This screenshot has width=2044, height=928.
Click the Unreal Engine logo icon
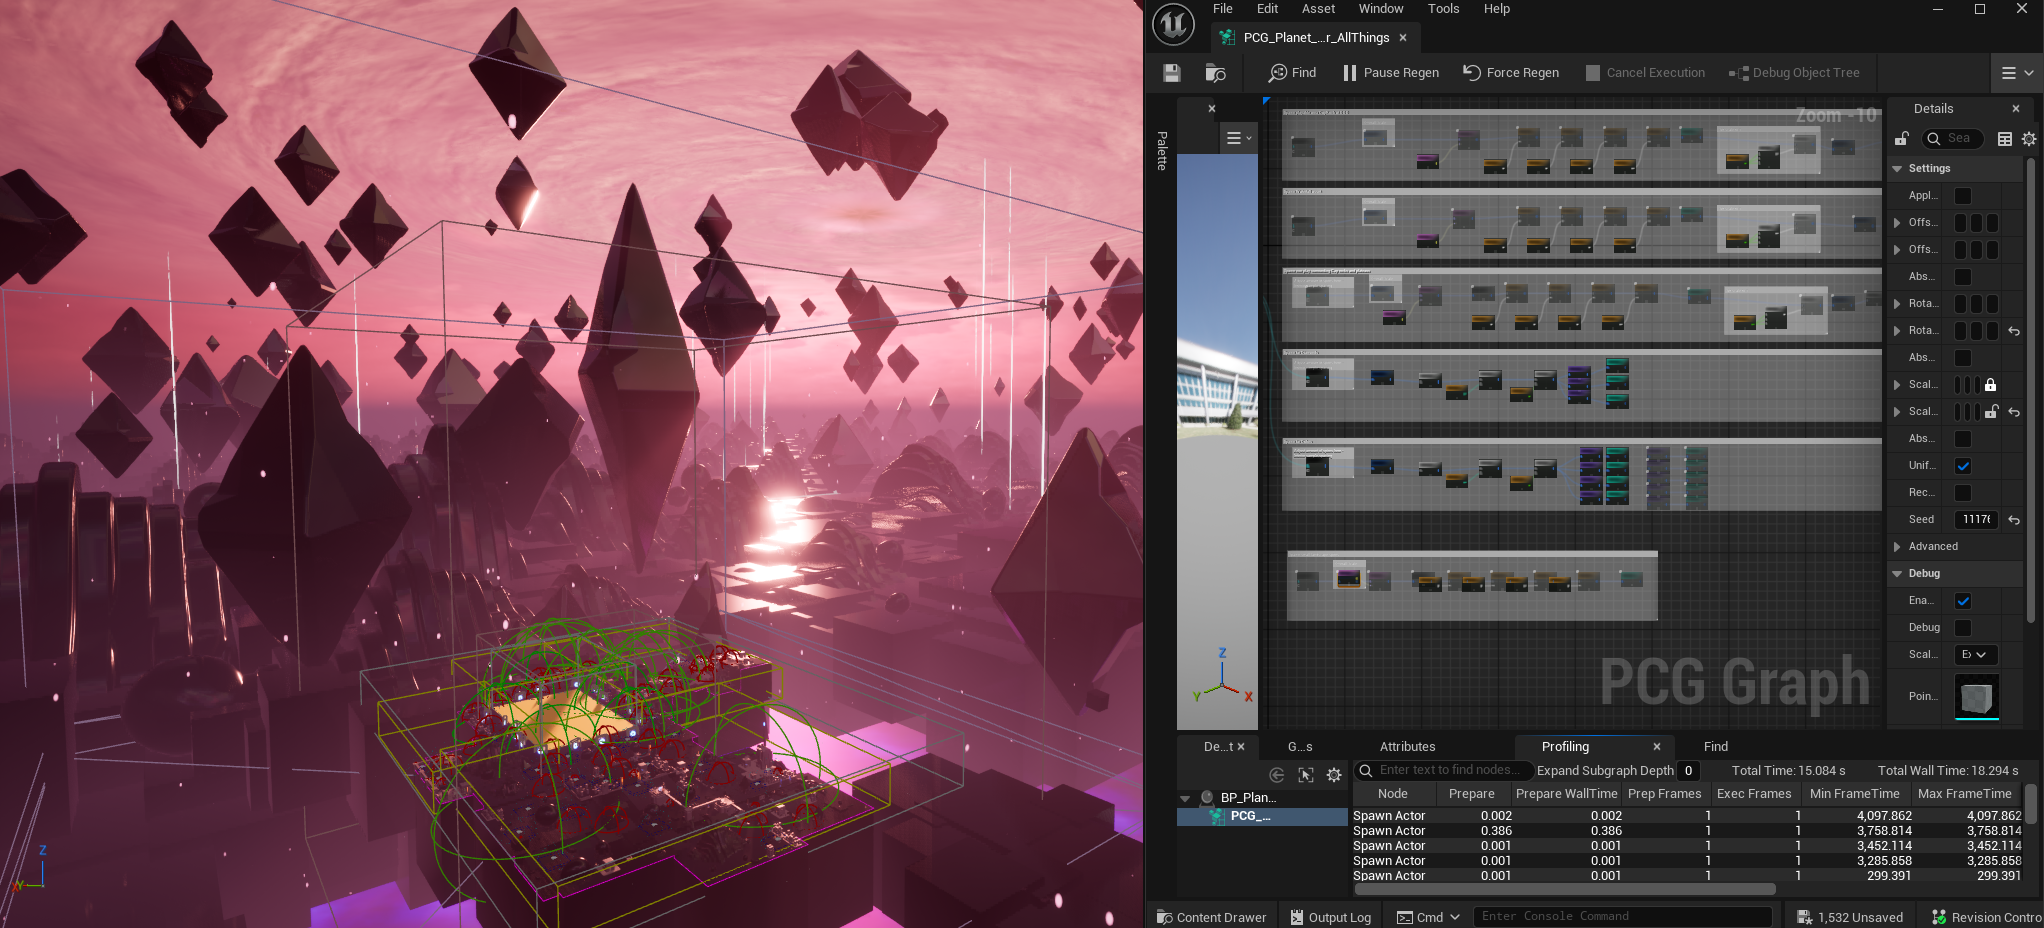pos(1173,24)
